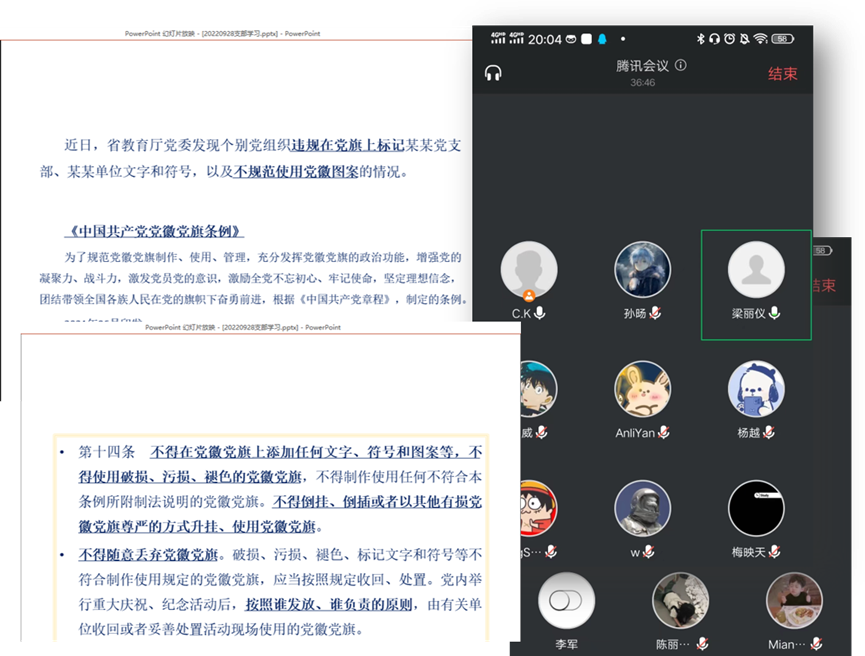
Task: Click muted mic icon next to AnliYan
Action: point(663,432)
